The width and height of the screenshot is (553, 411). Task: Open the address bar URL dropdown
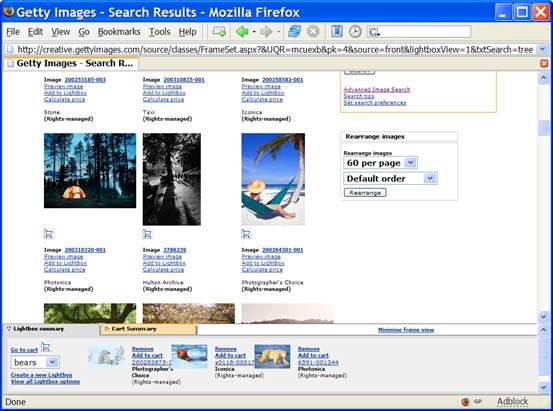(542, 49)
